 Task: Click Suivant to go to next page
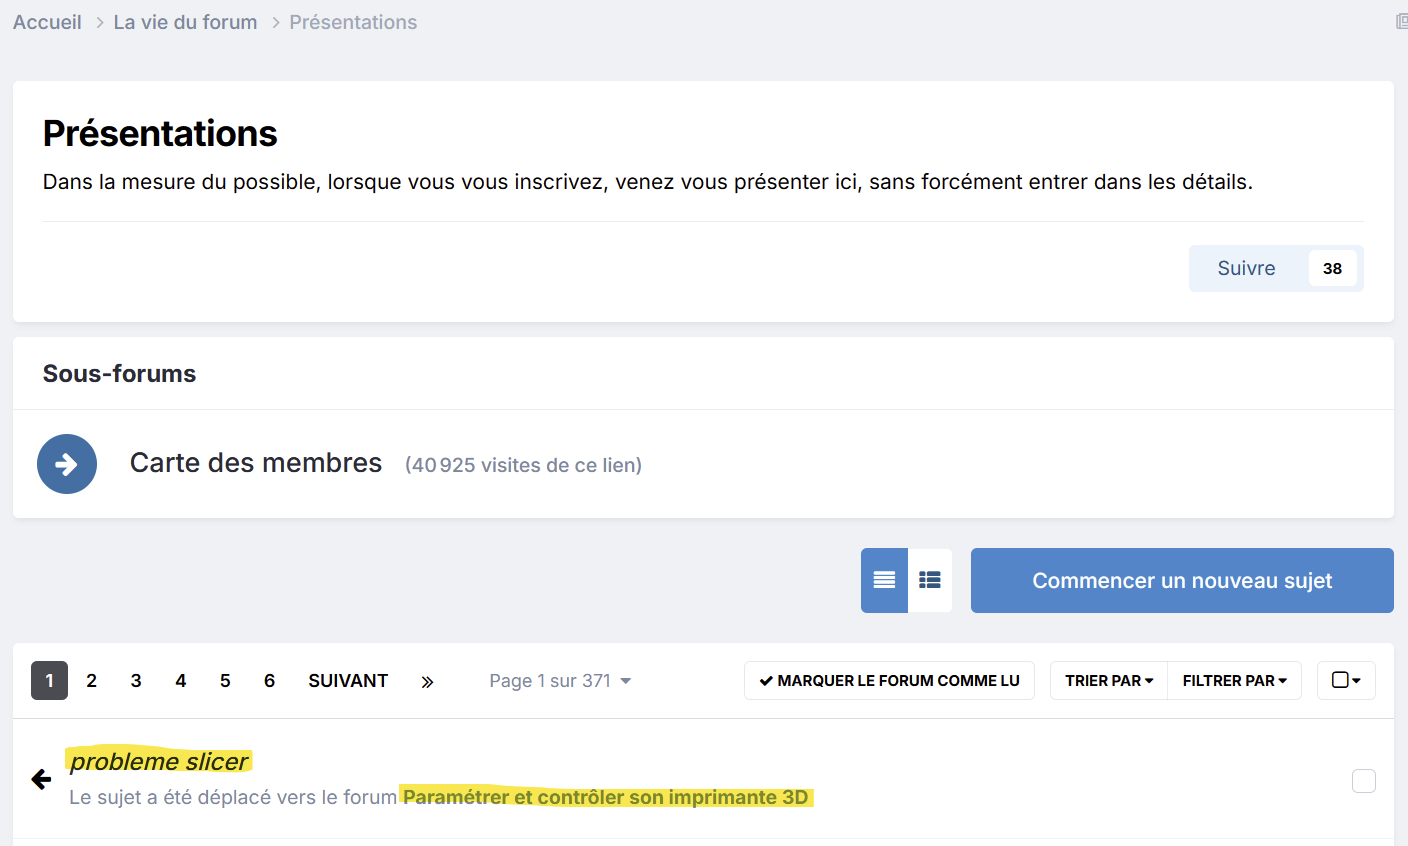click(x=348, y=681)
